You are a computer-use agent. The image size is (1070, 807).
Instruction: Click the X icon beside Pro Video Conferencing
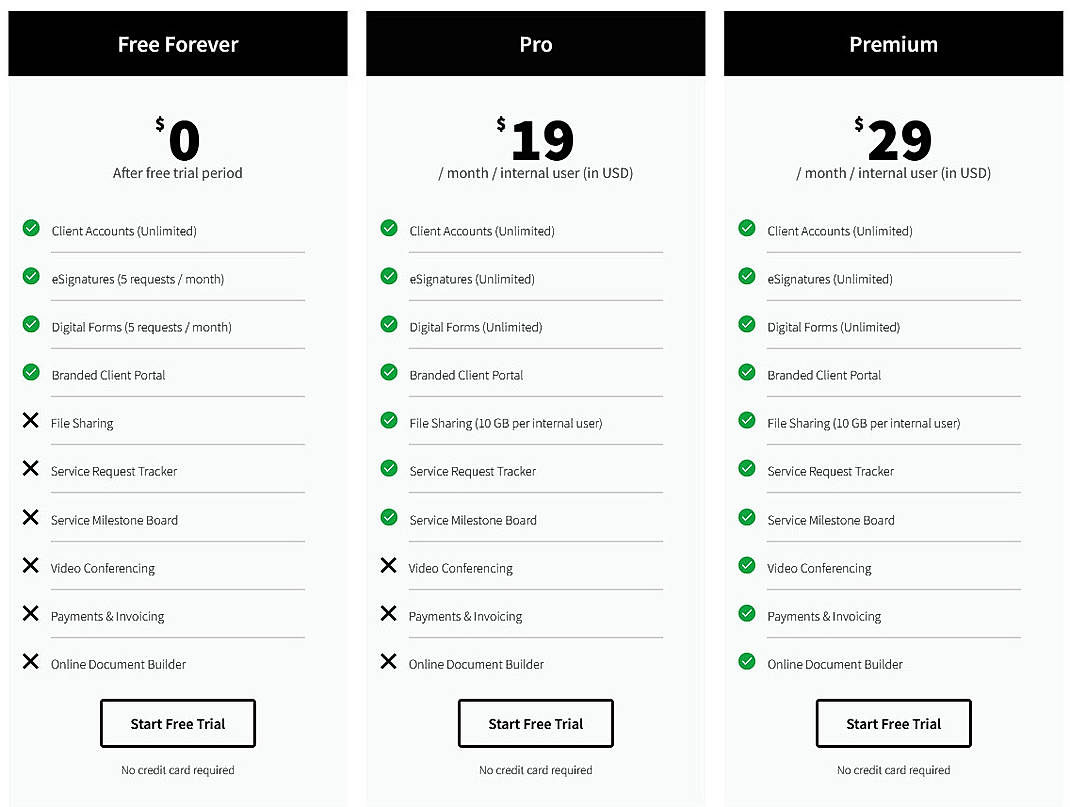[x=388, y=565]
